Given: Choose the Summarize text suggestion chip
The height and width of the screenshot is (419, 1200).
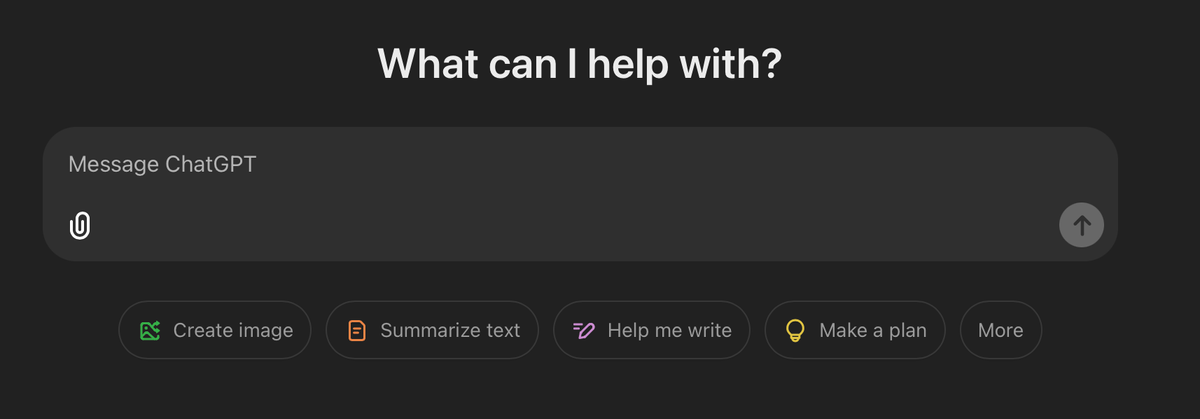Looking at the screenshot, I should pyautogui.click(x=432, y=330).
